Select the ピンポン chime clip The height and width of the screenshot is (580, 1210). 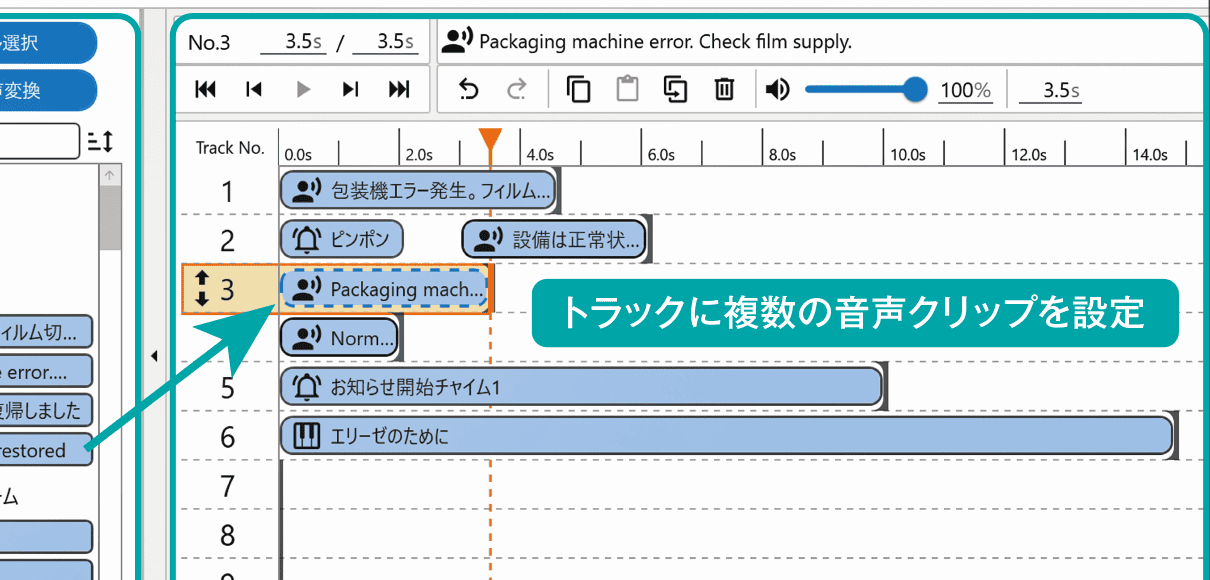[x=342, y=240]
